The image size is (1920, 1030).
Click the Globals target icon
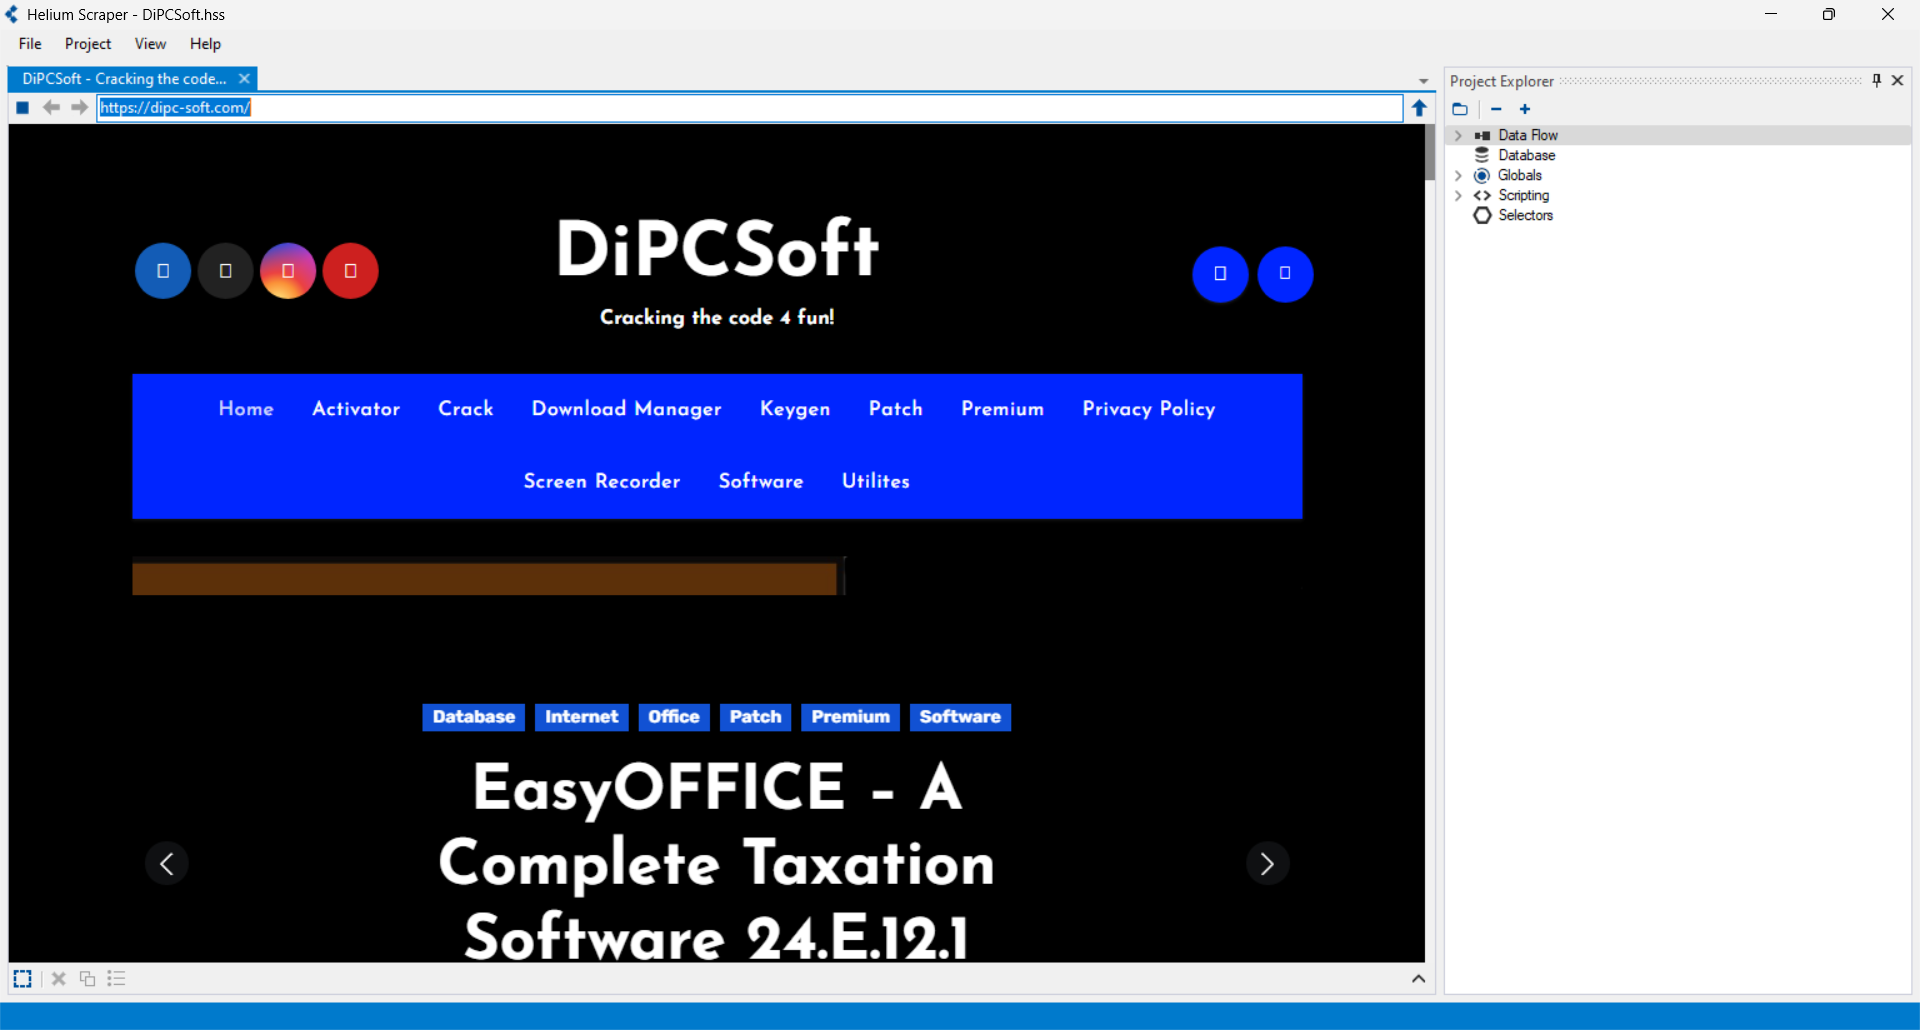[x=1482, y=175]
